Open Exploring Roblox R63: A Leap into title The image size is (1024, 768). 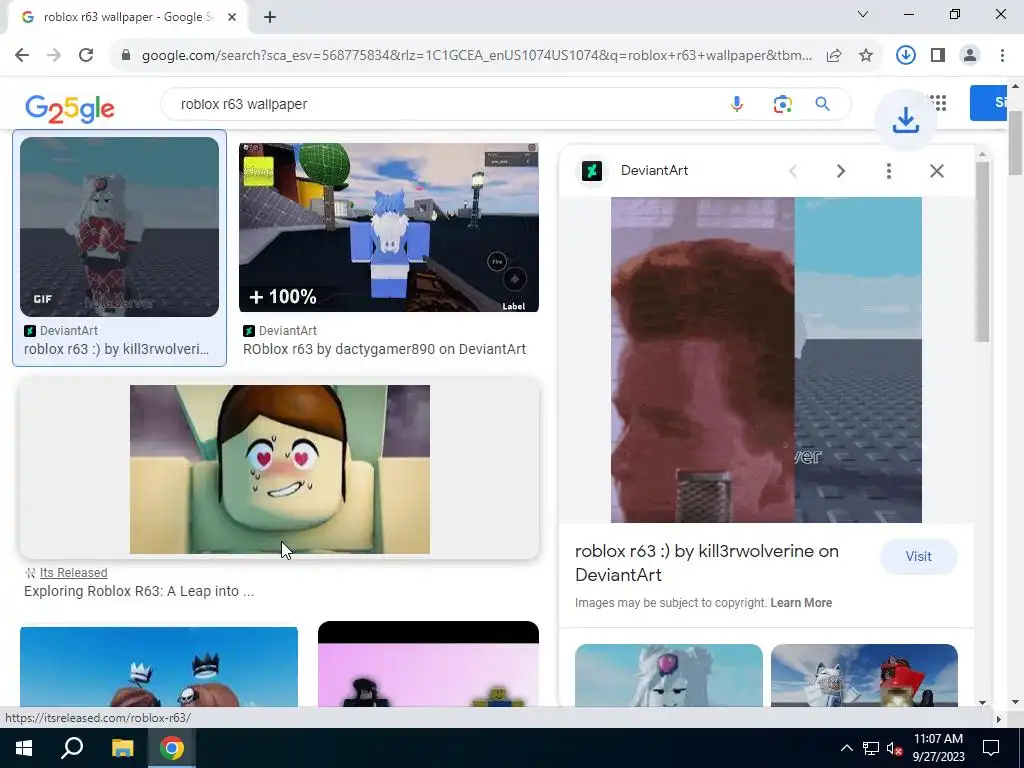tap(139, 591)
